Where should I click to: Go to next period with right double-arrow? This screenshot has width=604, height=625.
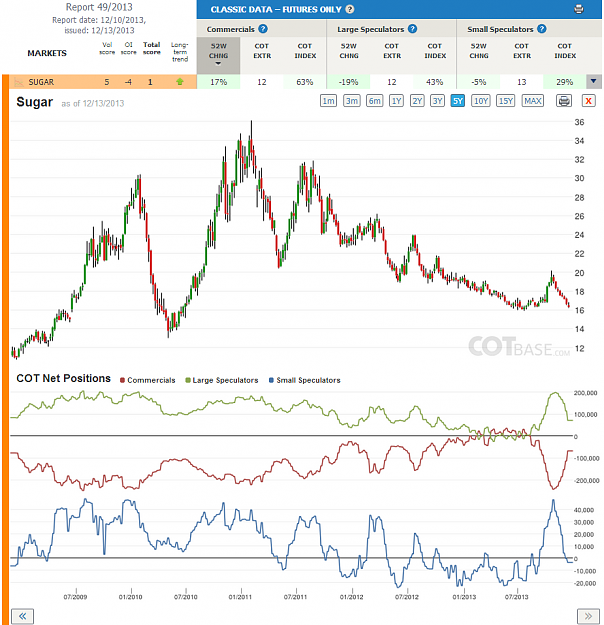588,616
